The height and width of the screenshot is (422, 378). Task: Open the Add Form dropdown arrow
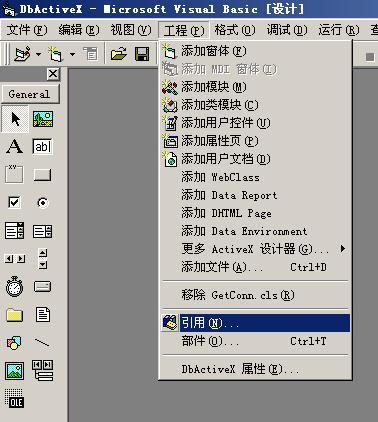(x=72, y=54)
